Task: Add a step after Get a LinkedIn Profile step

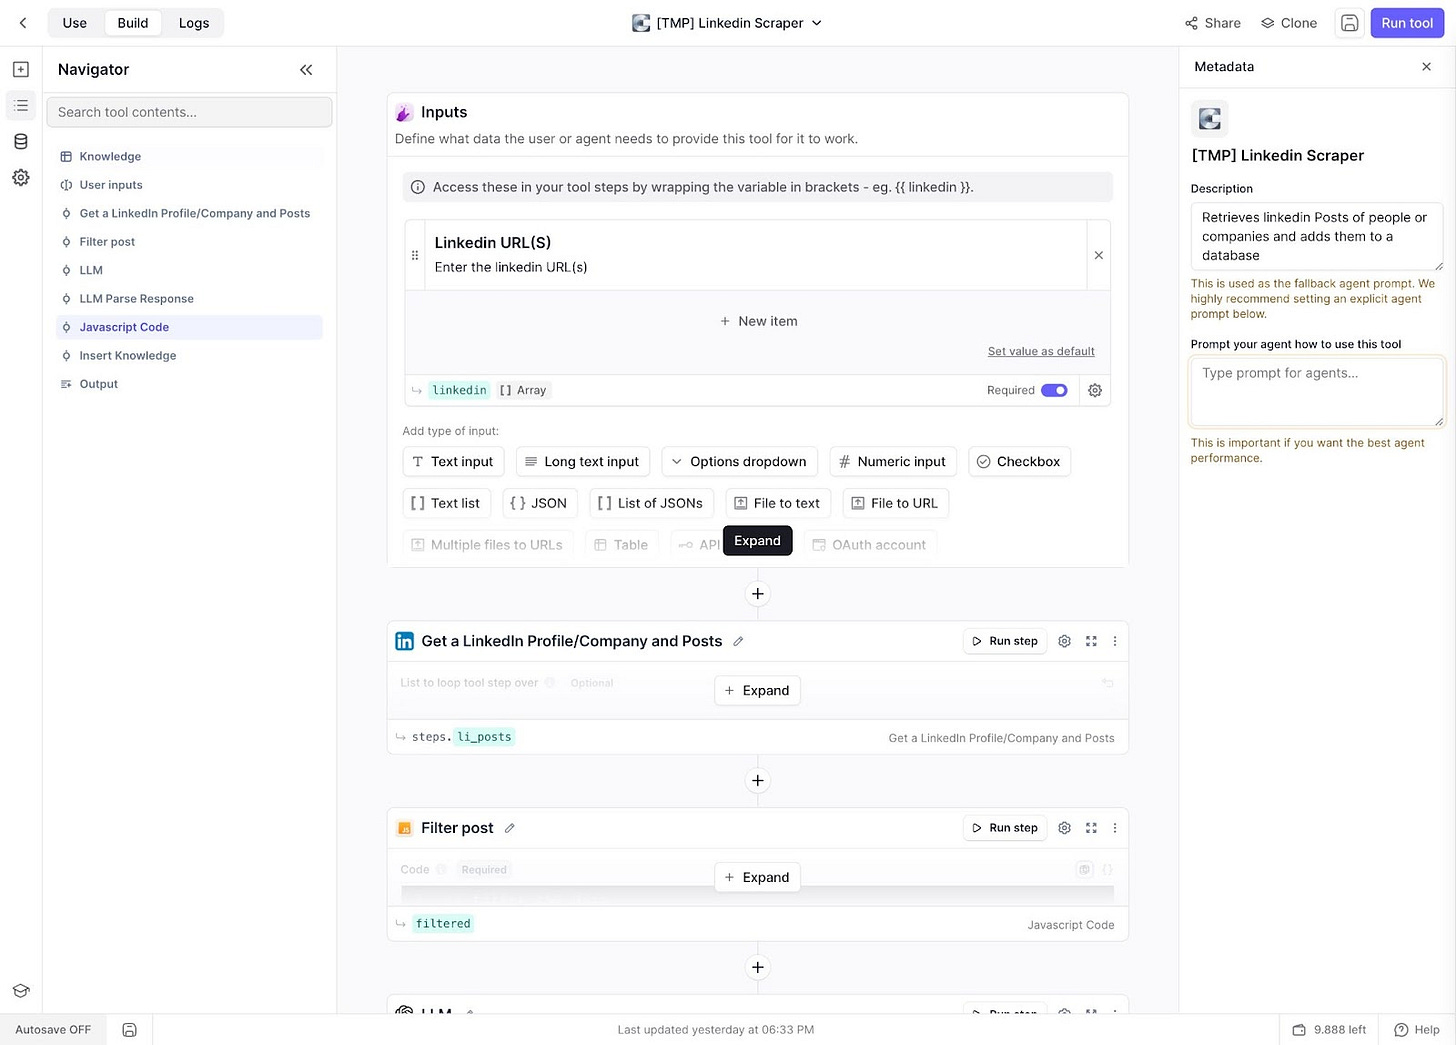Action: (x=758, y=781)
